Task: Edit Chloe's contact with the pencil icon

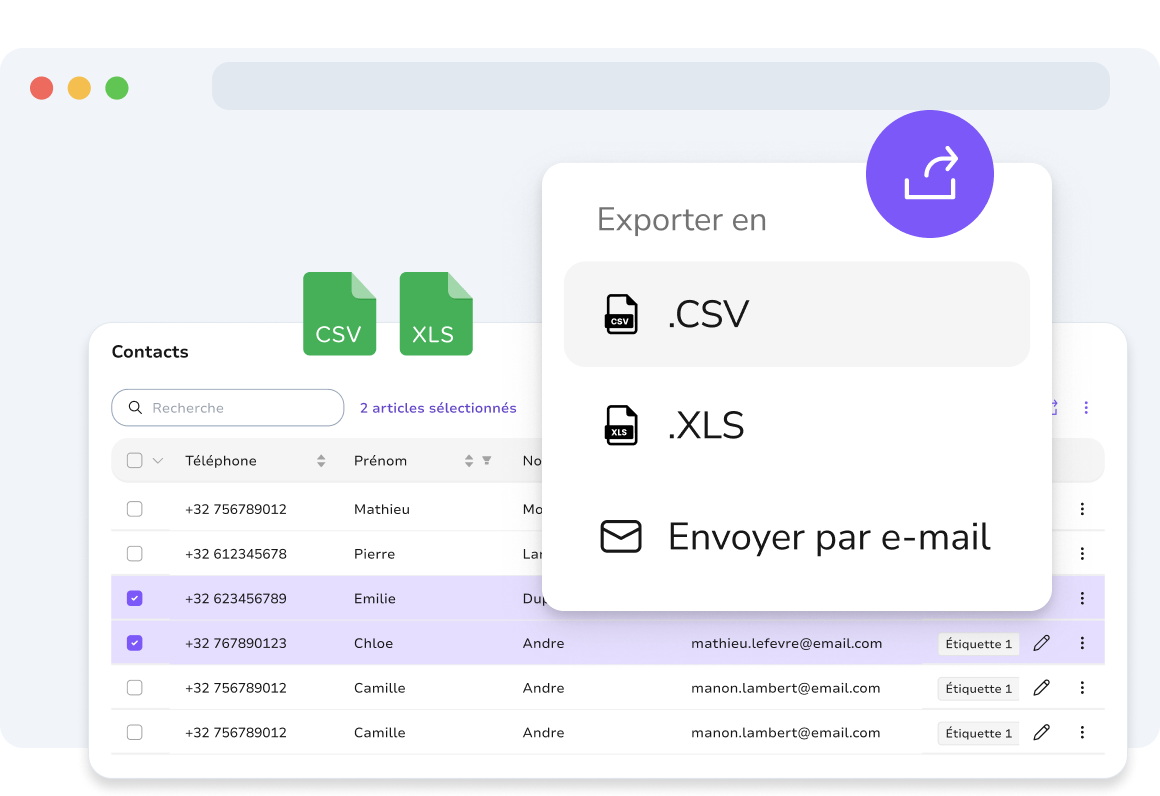Action: 1042,643
